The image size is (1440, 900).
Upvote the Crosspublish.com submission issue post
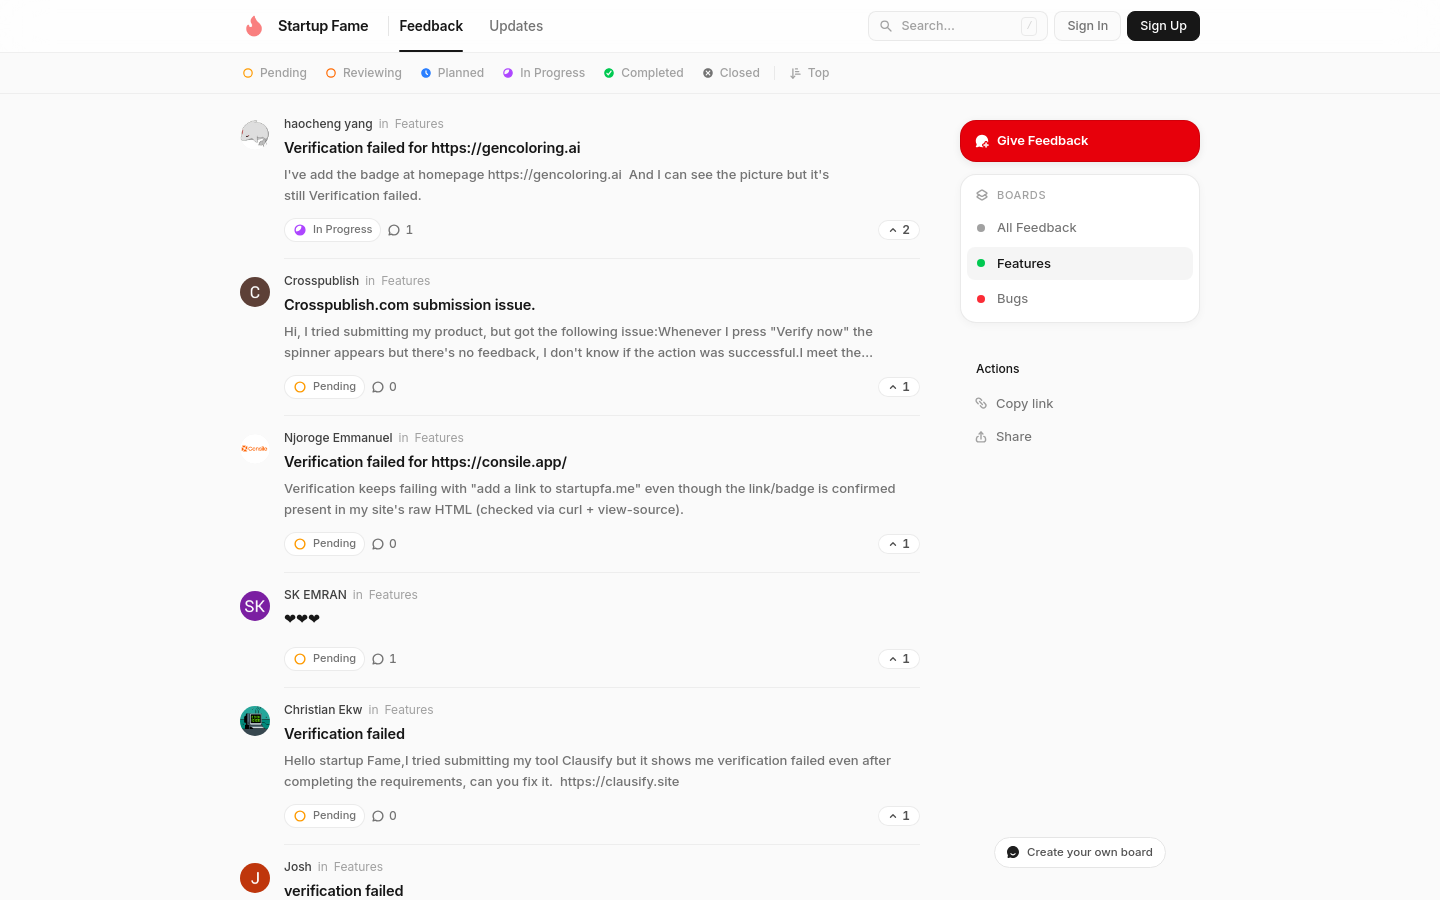click(x=899, y=387)
